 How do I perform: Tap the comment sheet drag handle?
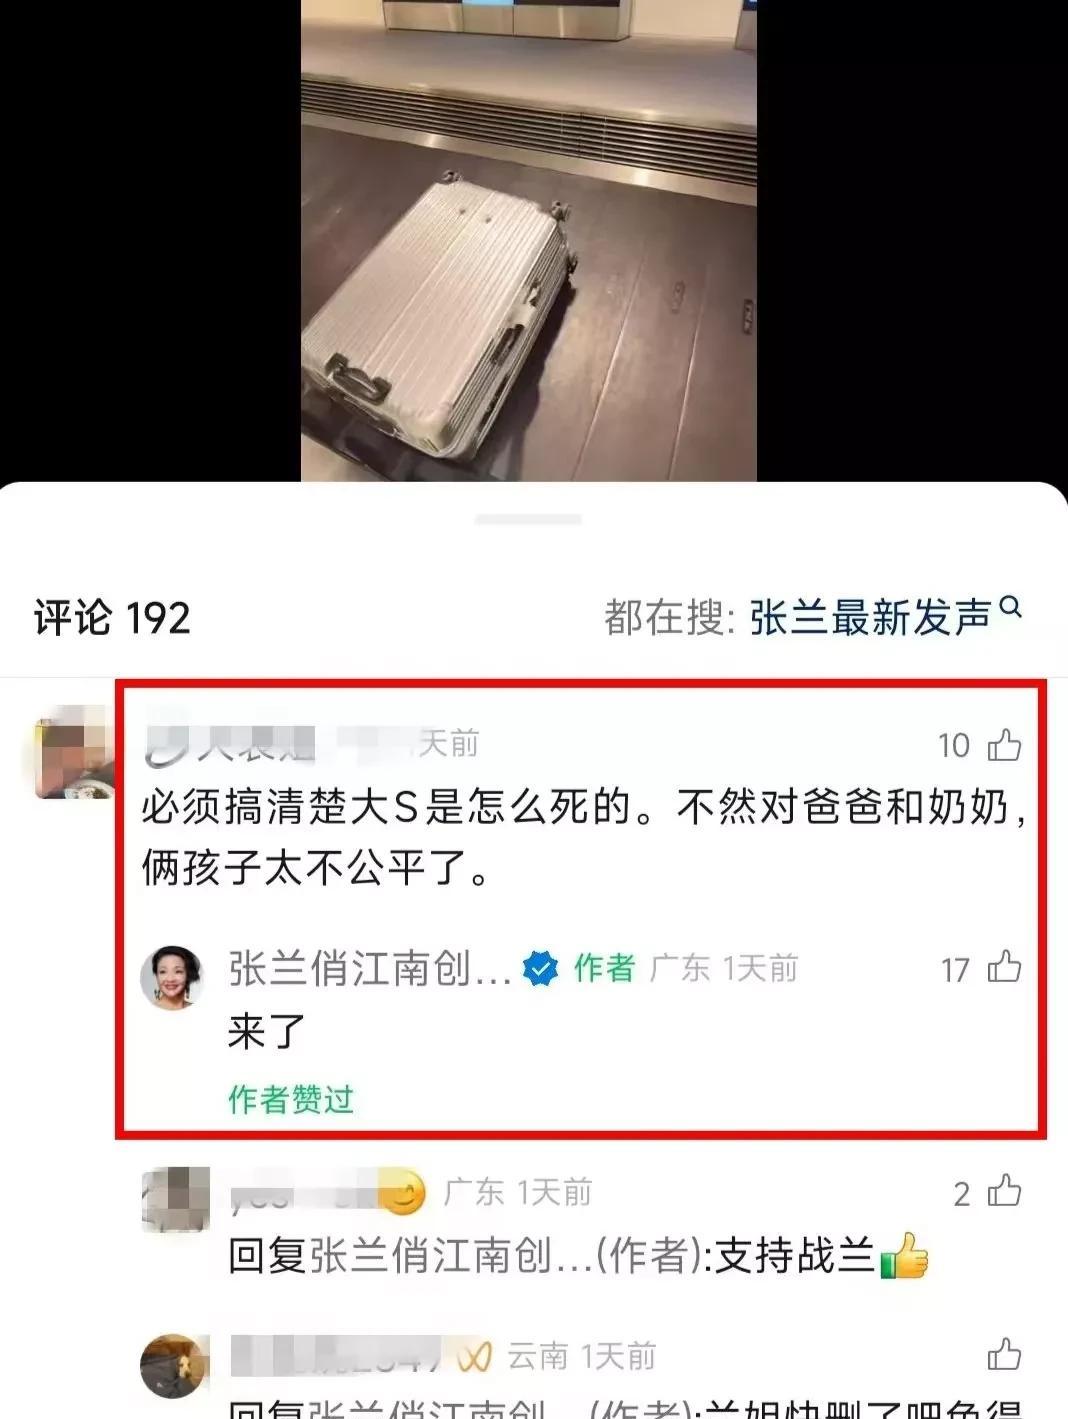[528, 519]
